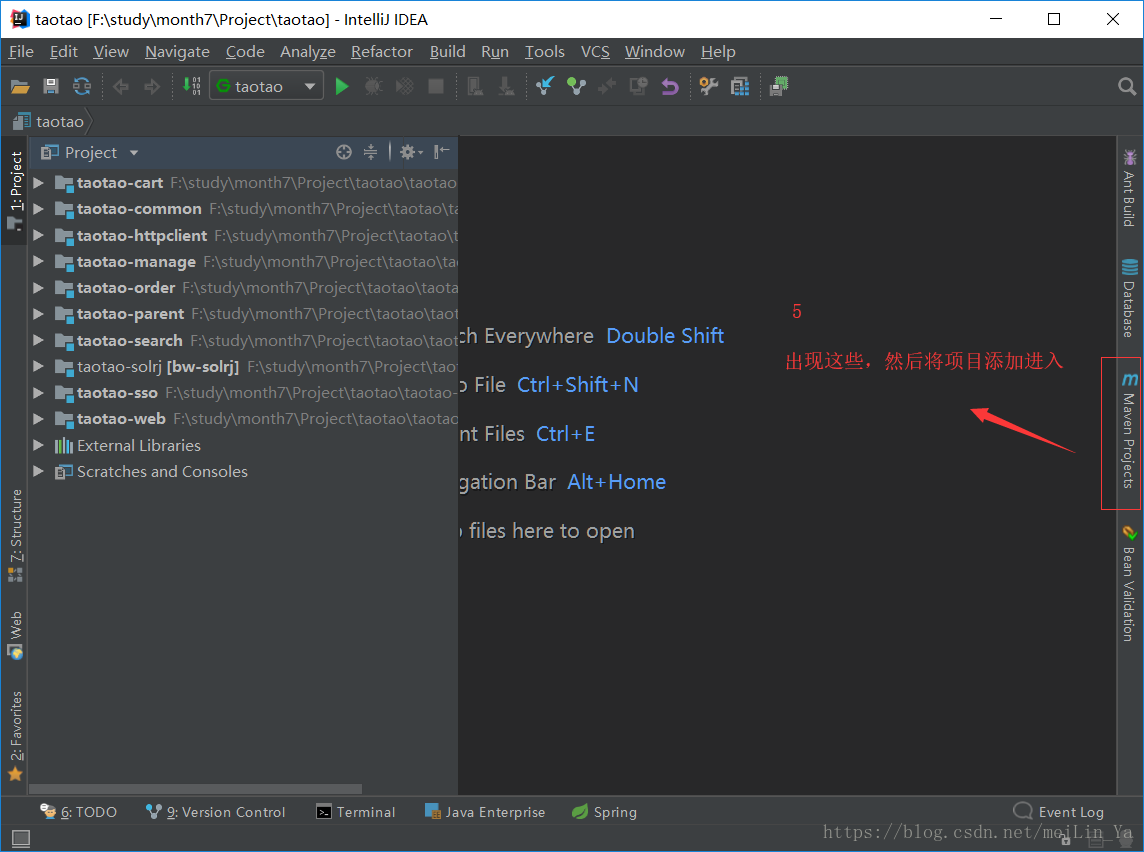Click the Revert undo arrow icon
This screenshot has height=852, width=1144.
tap(670, 87)
